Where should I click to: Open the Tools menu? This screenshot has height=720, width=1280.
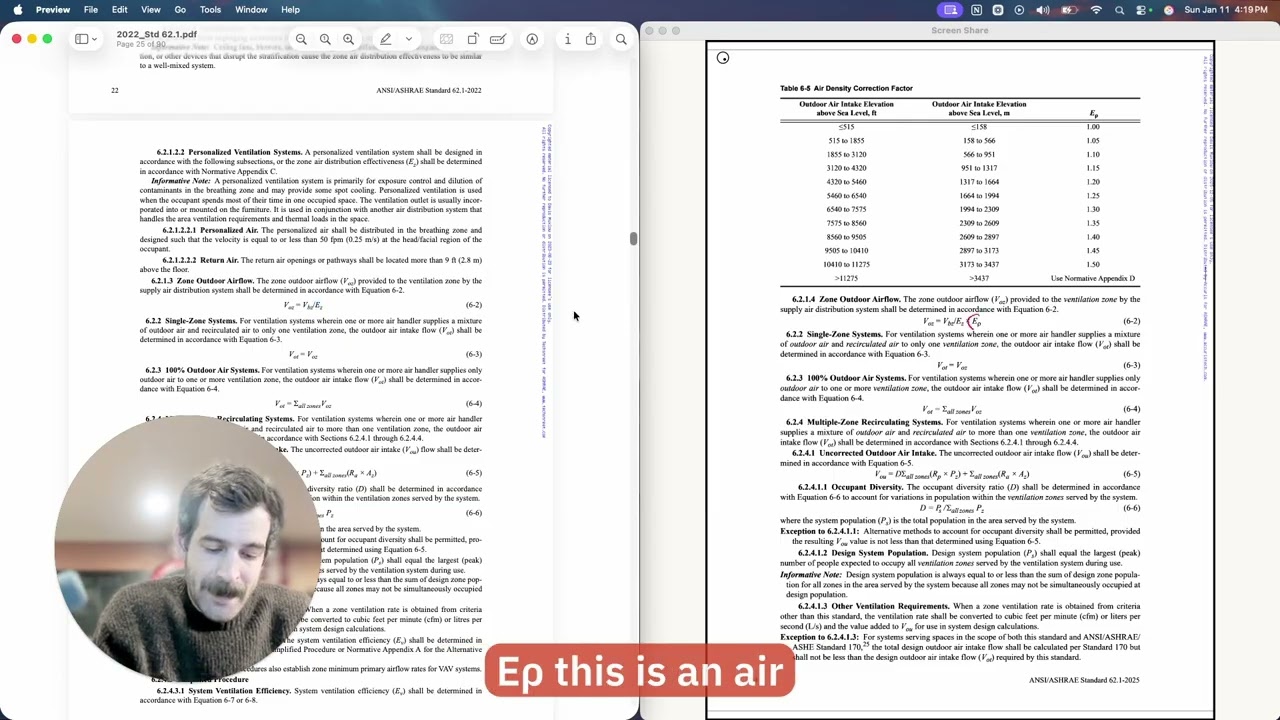pyautogui.click(x=210, y=10)
